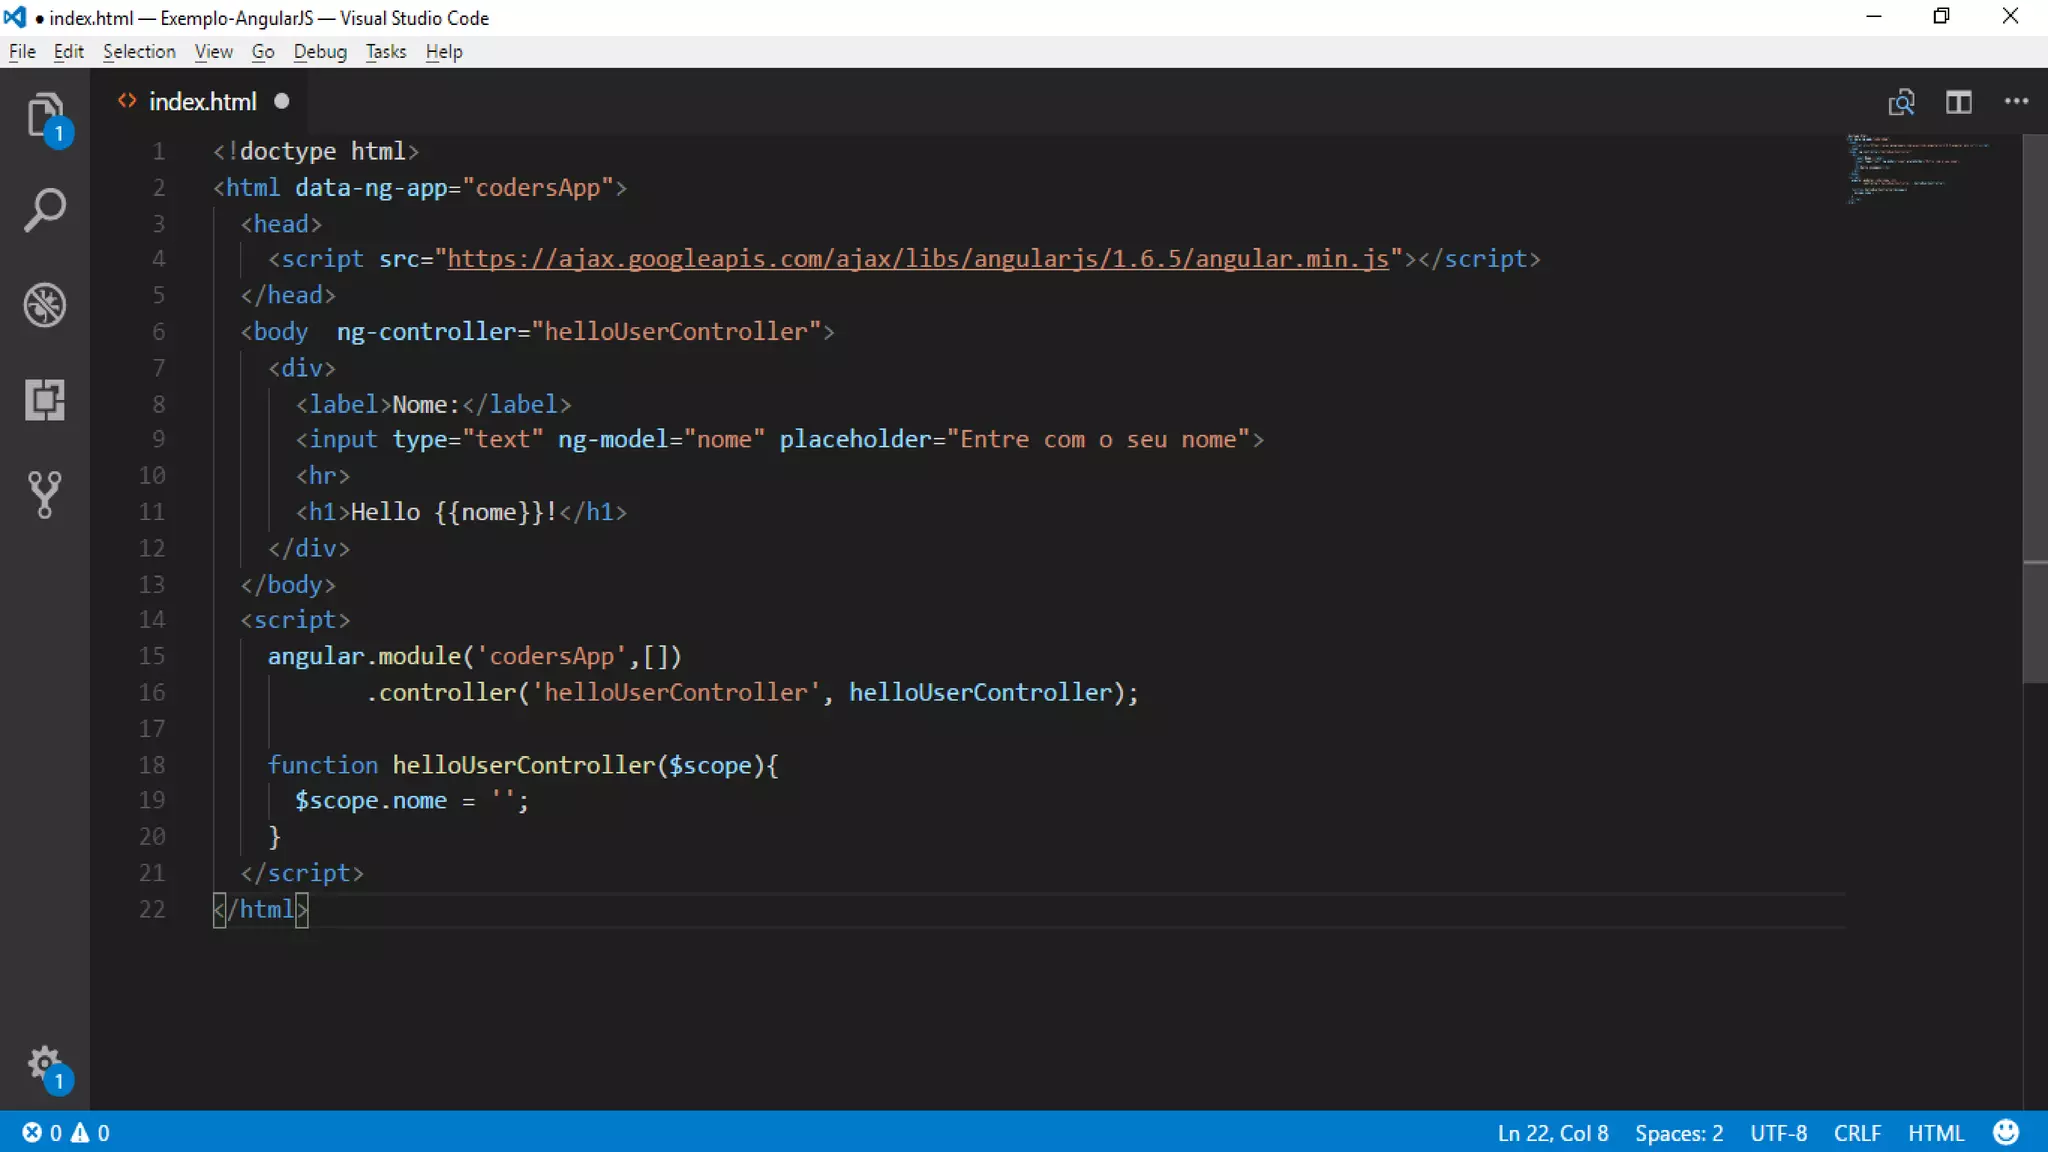Click the Ln 22, Col 8 indicator
This screenshot has height=1152, width=2048.
[x=1552, y=1133]
